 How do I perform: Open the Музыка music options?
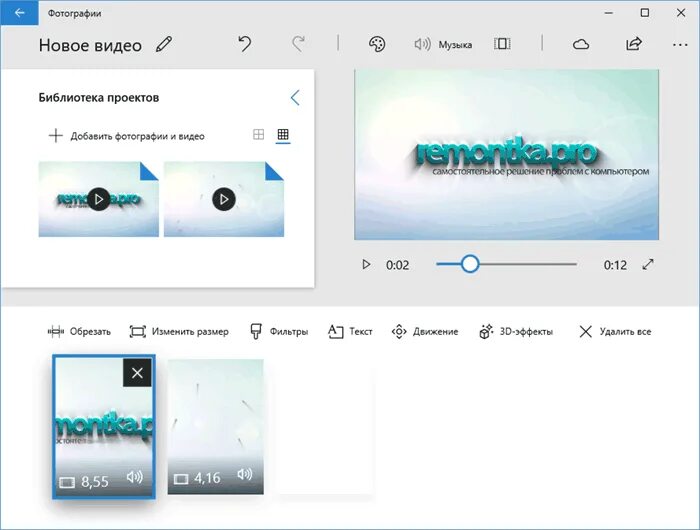[x=443, y=44]
